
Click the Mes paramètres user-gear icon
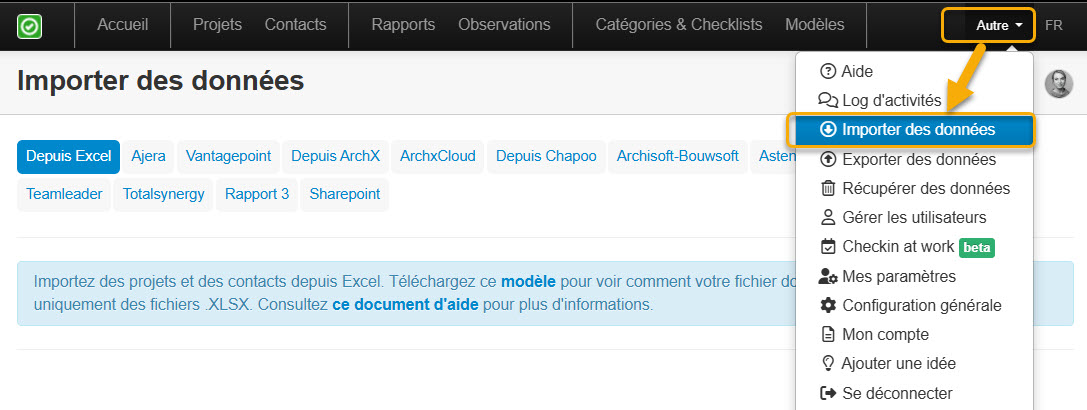coord(828,276)
